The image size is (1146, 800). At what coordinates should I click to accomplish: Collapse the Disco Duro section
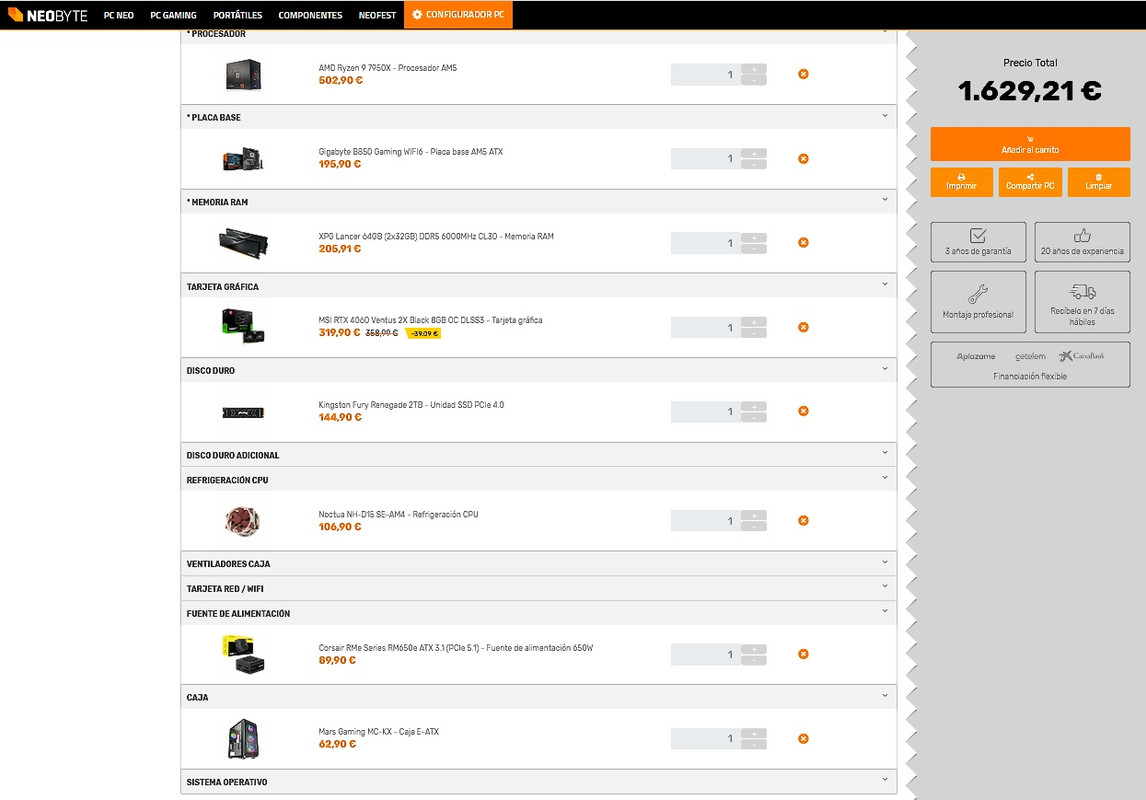tap(885, 370)
